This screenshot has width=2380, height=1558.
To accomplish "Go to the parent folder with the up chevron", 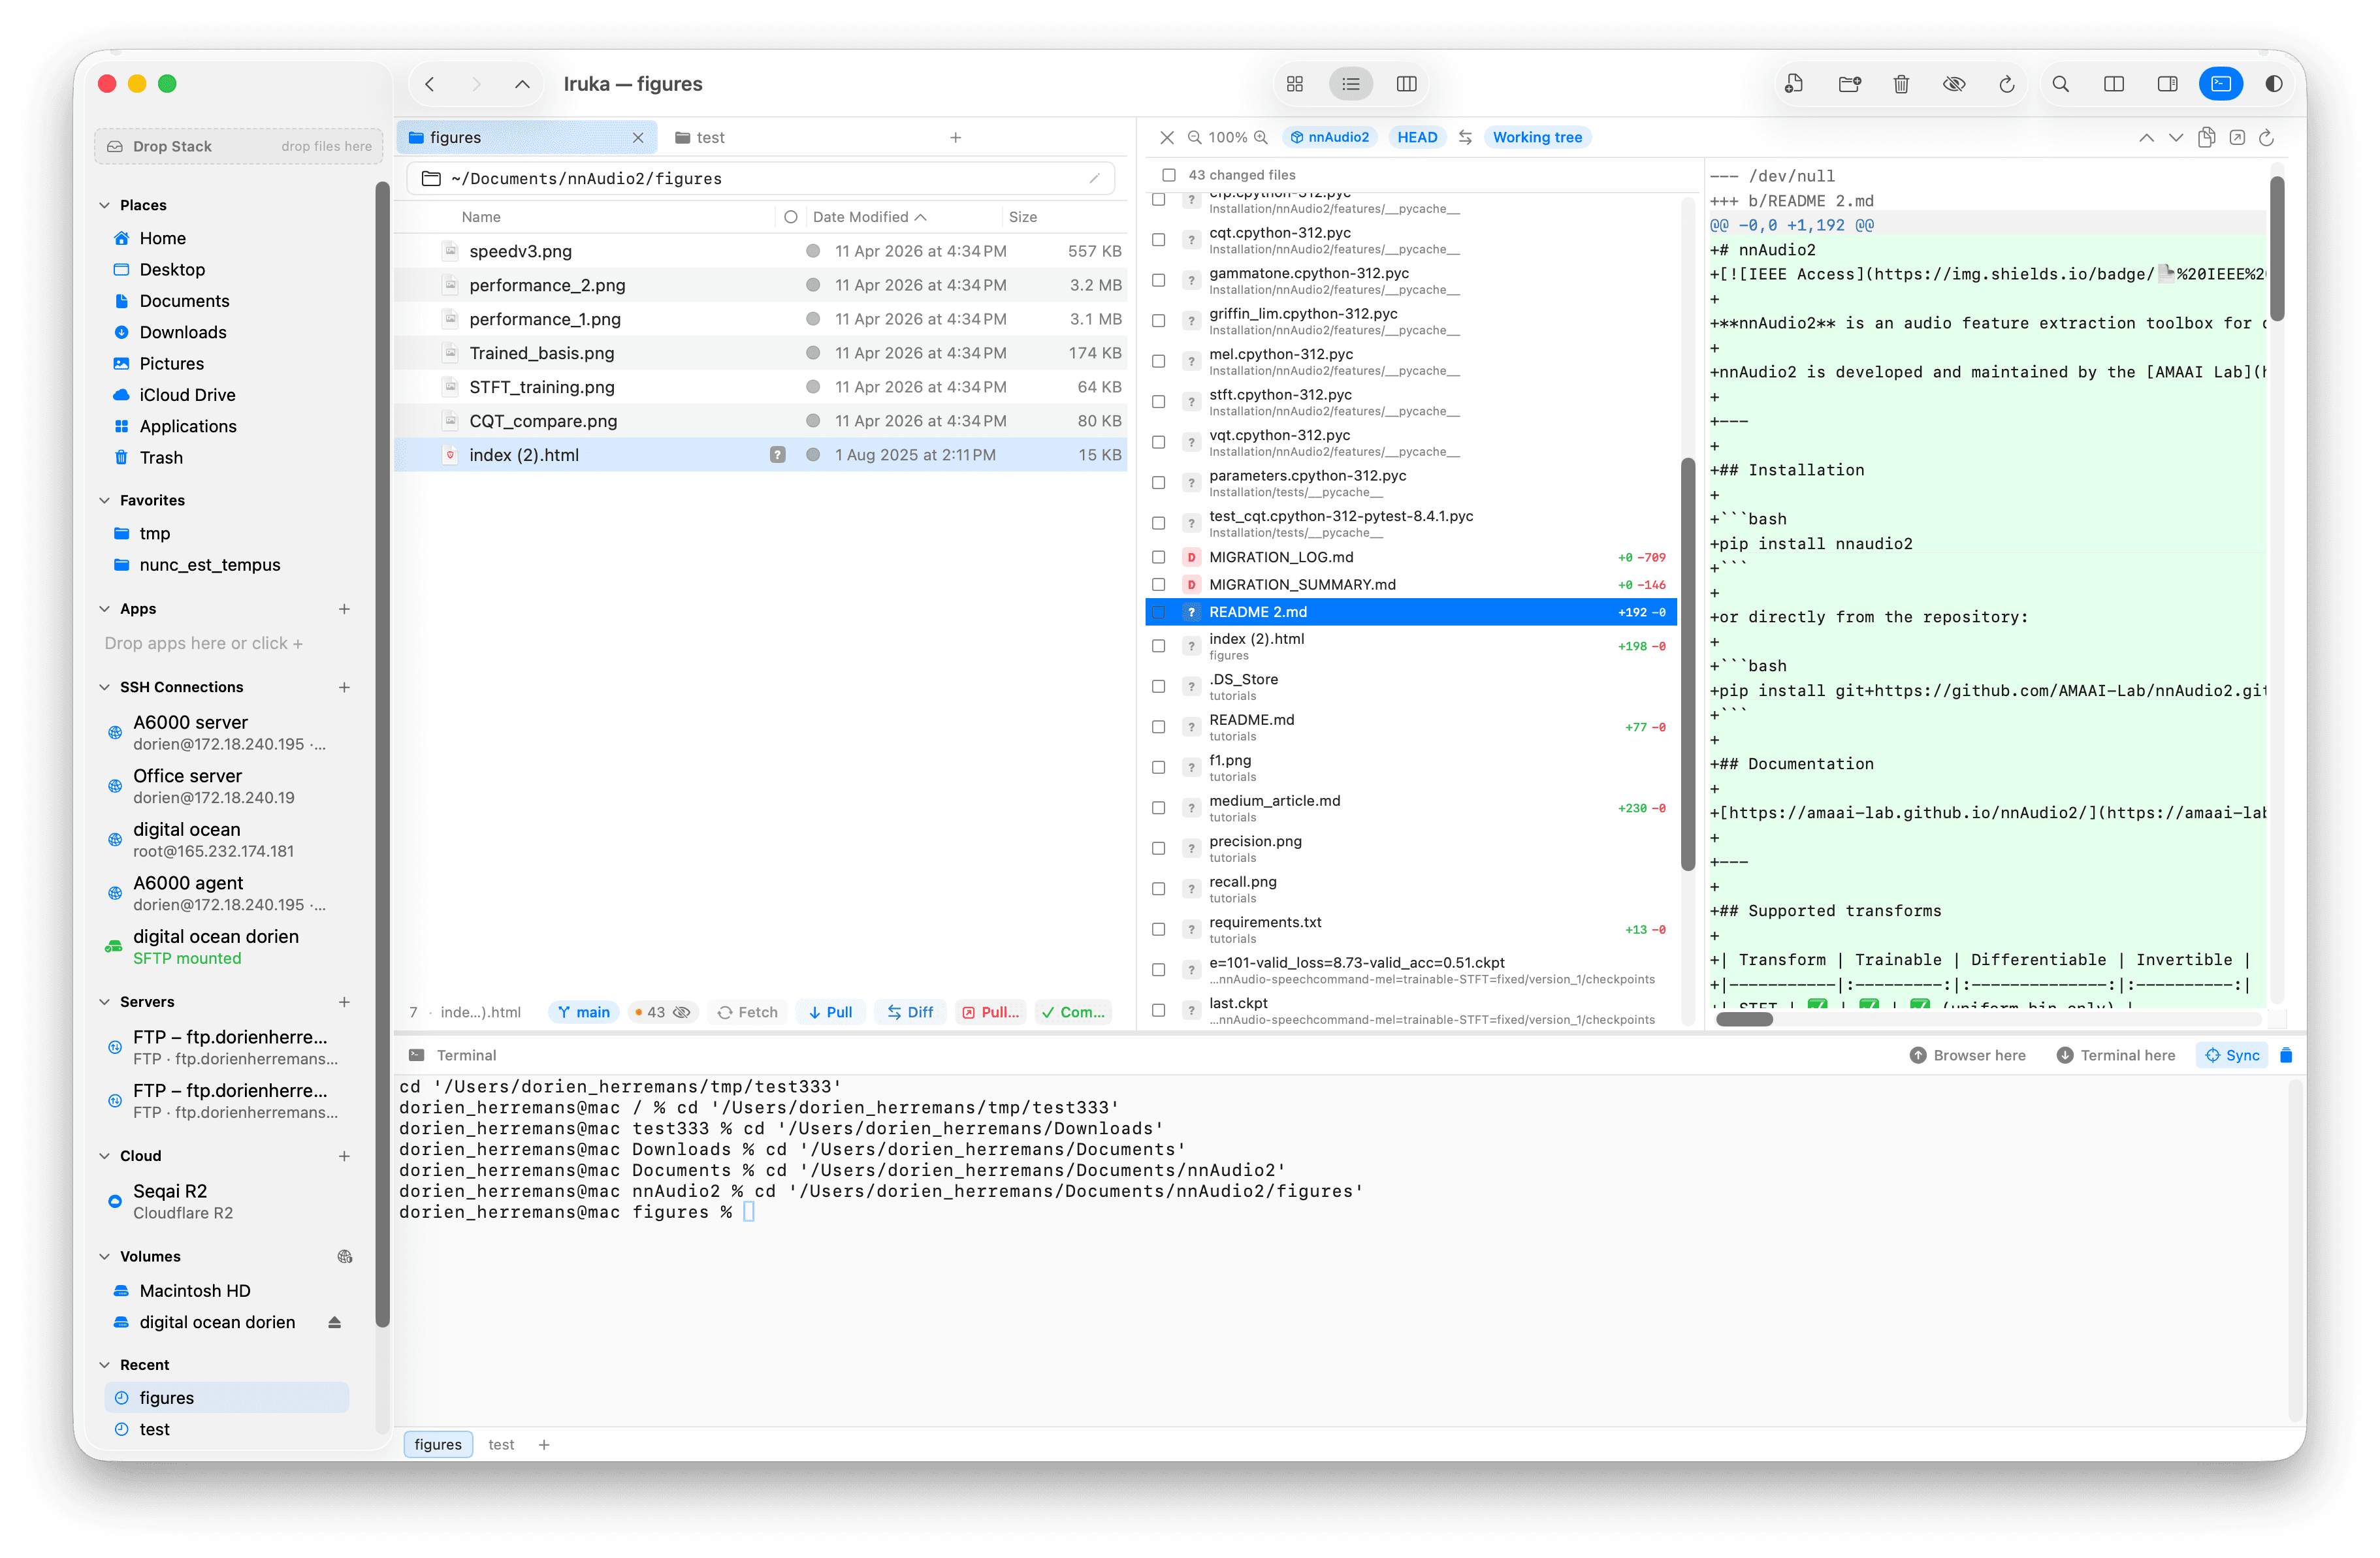I will [x=522, y=84].
